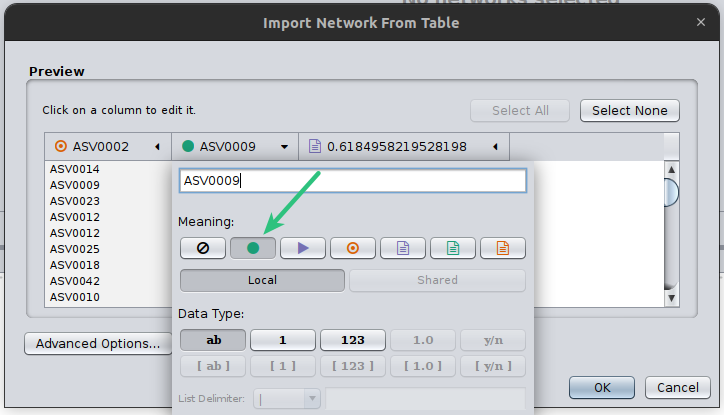
Task: Choose the purple Interaction Type arrow icon
Action: click(303, 248)
